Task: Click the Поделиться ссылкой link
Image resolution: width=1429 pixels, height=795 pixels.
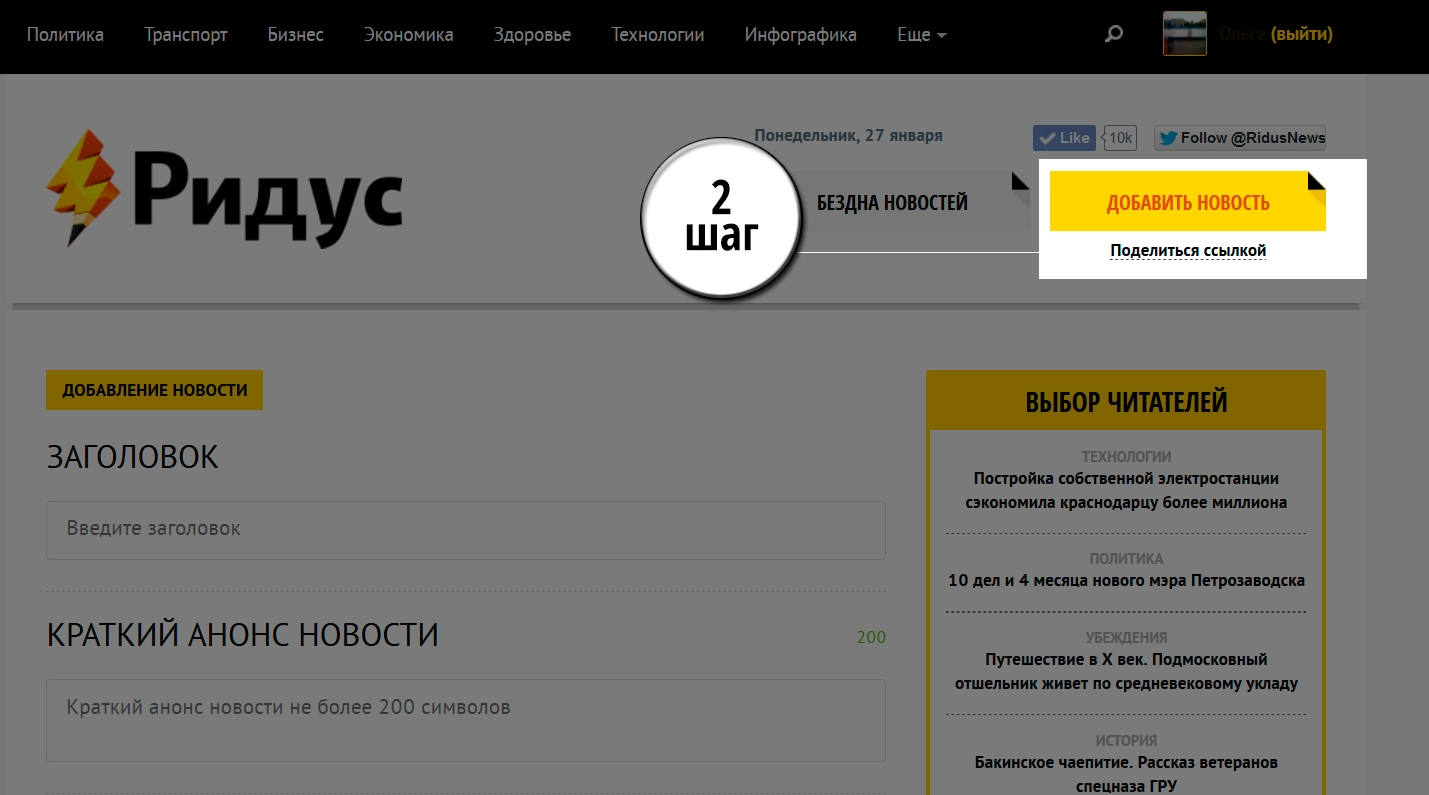Action: (1188, 250)
